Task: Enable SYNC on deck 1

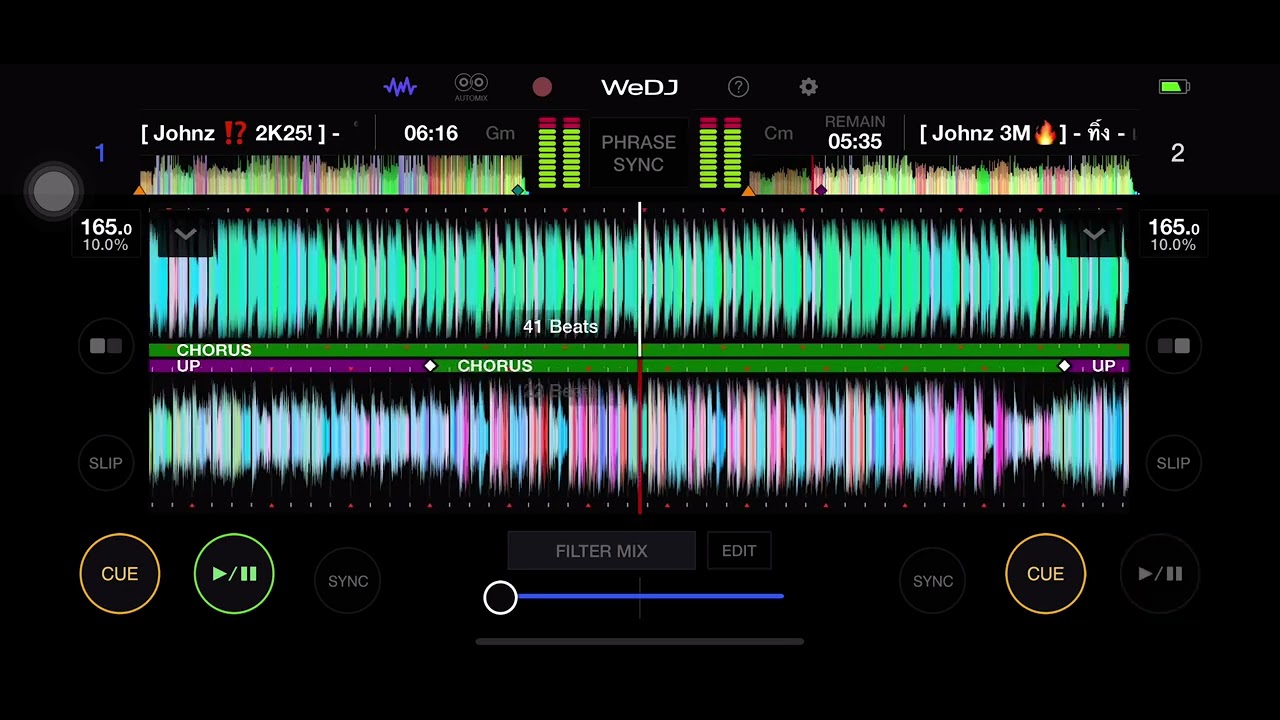Action: click(348, 581)
